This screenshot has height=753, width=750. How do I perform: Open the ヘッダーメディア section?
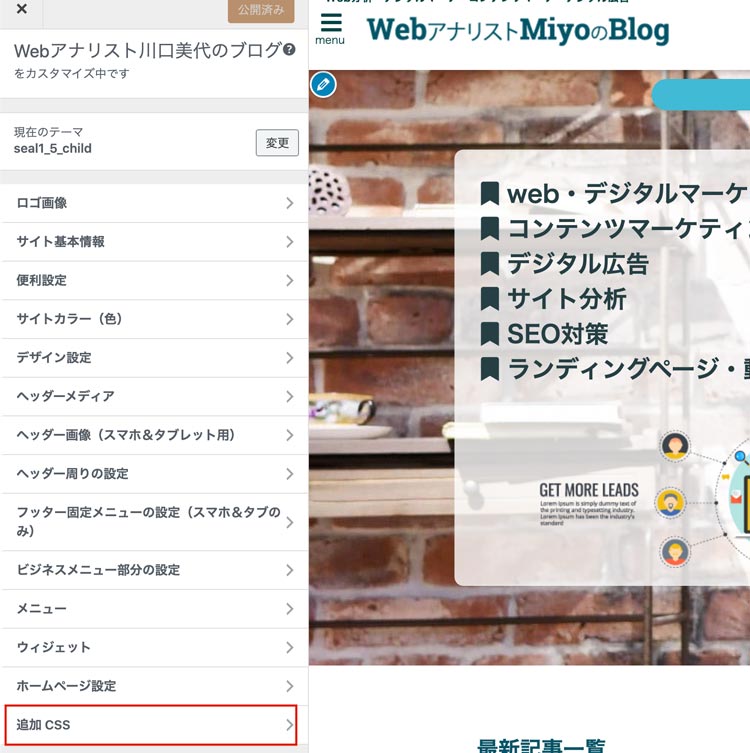point(154,396)
